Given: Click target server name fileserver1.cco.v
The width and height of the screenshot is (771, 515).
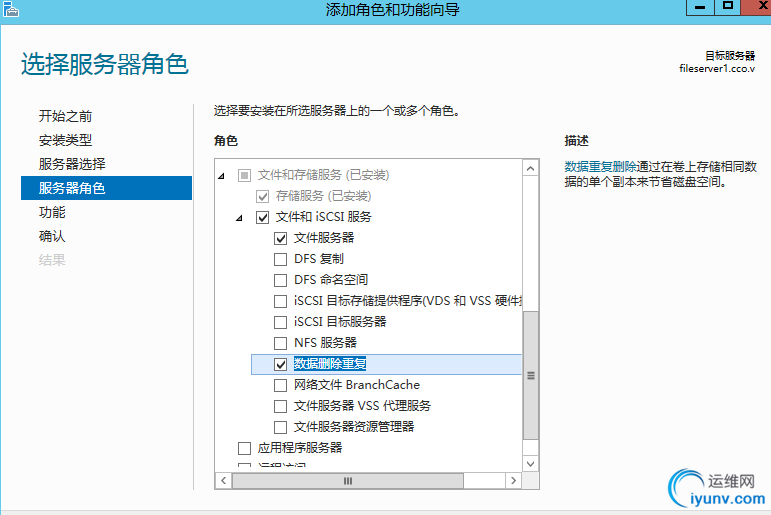Looking at the screenshot, I should (x=717, y=69).
